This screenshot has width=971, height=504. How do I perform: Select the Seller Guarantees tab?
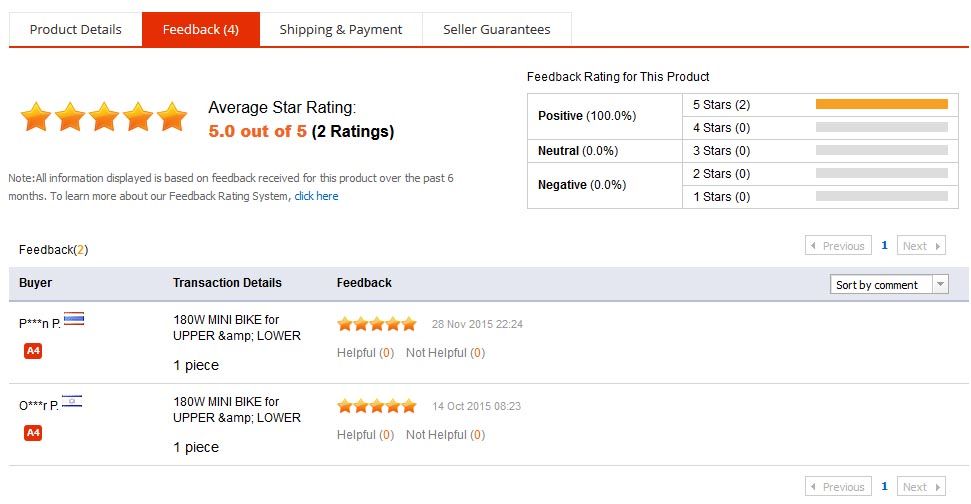497,29
